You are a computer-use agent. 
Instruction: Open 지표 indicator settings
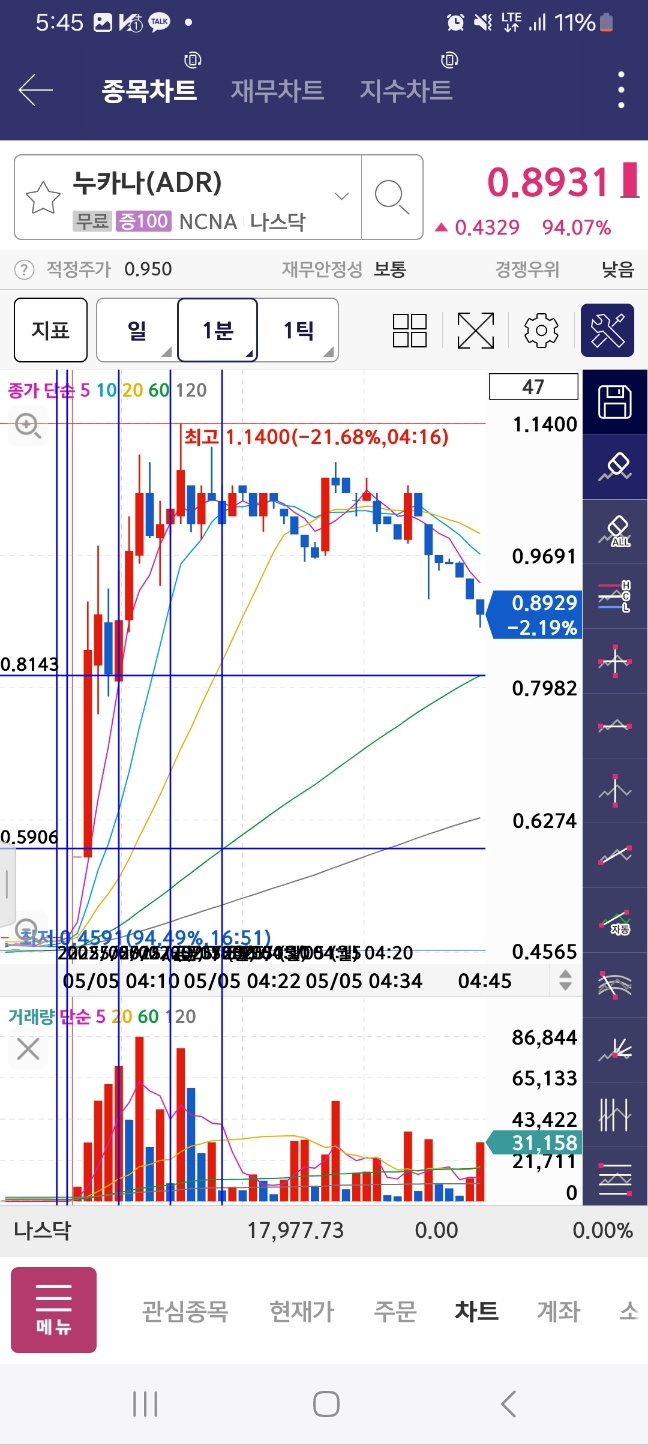click(50, 330)
